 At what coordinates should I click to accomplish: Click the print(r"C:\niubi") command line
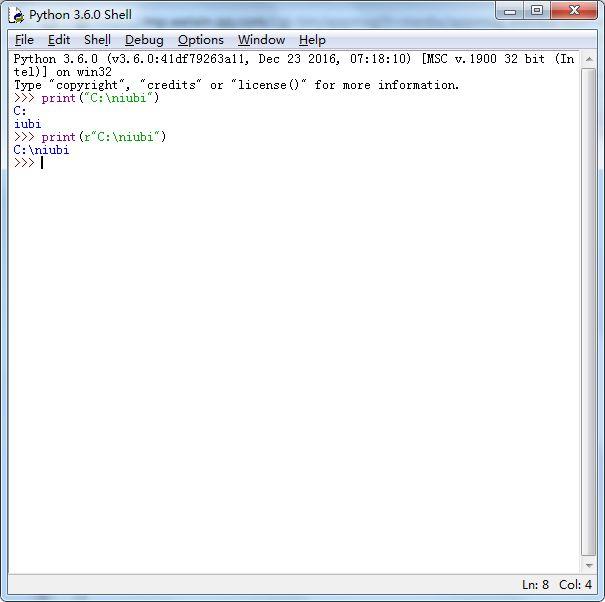[x=90, y=137]
